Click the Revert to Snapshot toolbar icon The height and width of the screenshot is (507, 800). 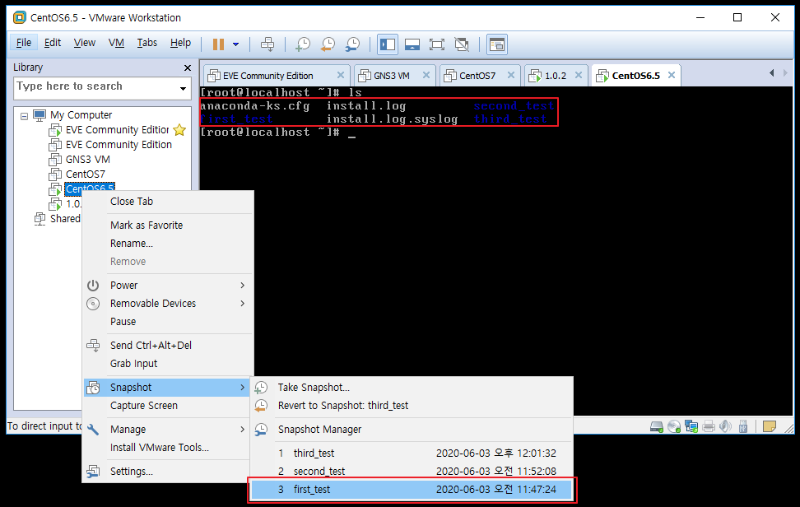327,44
